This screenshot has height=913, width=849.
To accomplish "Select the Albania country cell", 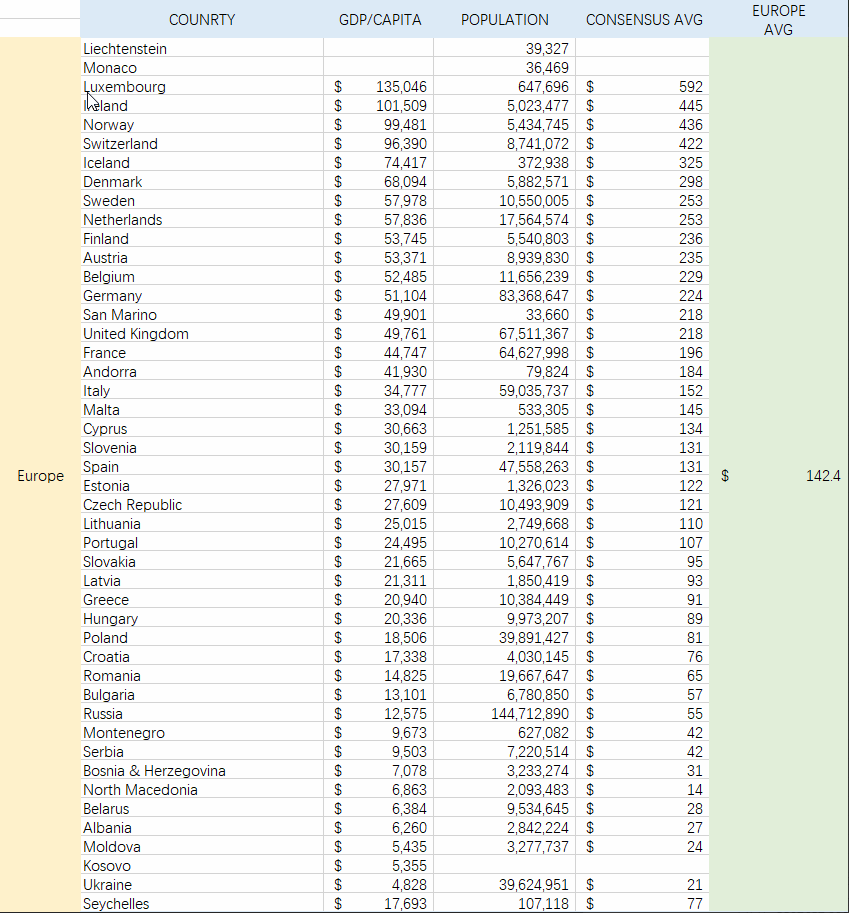I will point(201,828).
